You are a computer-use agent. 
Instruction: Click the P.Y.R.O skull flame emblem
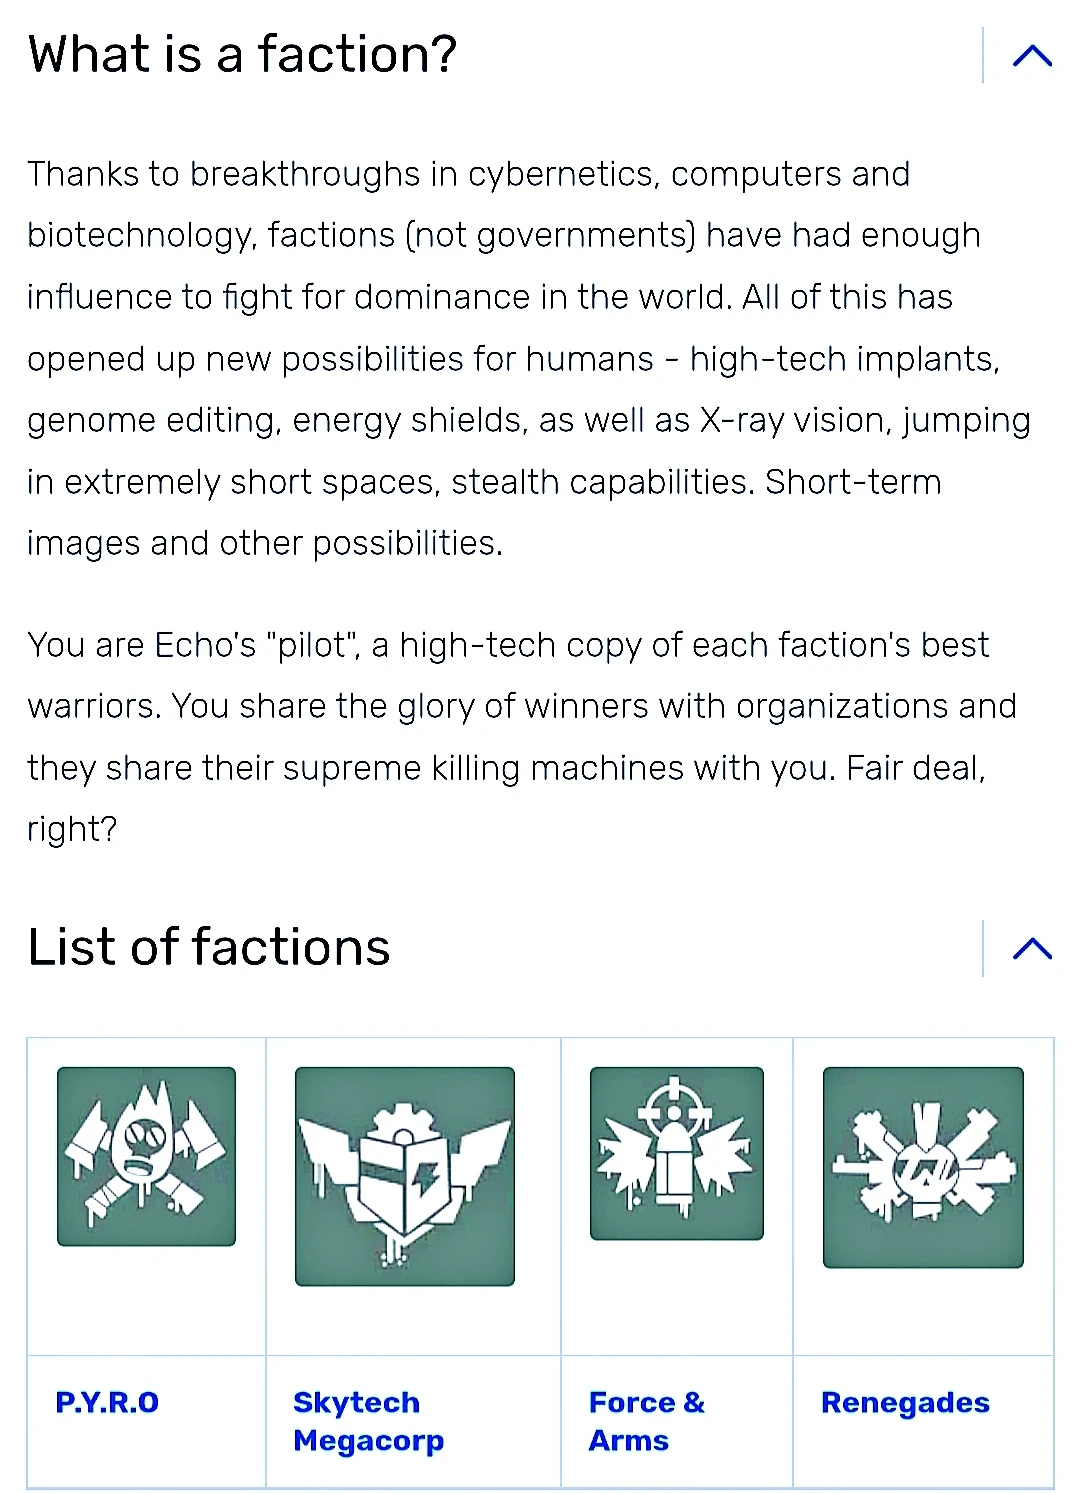pos(146,1156)
